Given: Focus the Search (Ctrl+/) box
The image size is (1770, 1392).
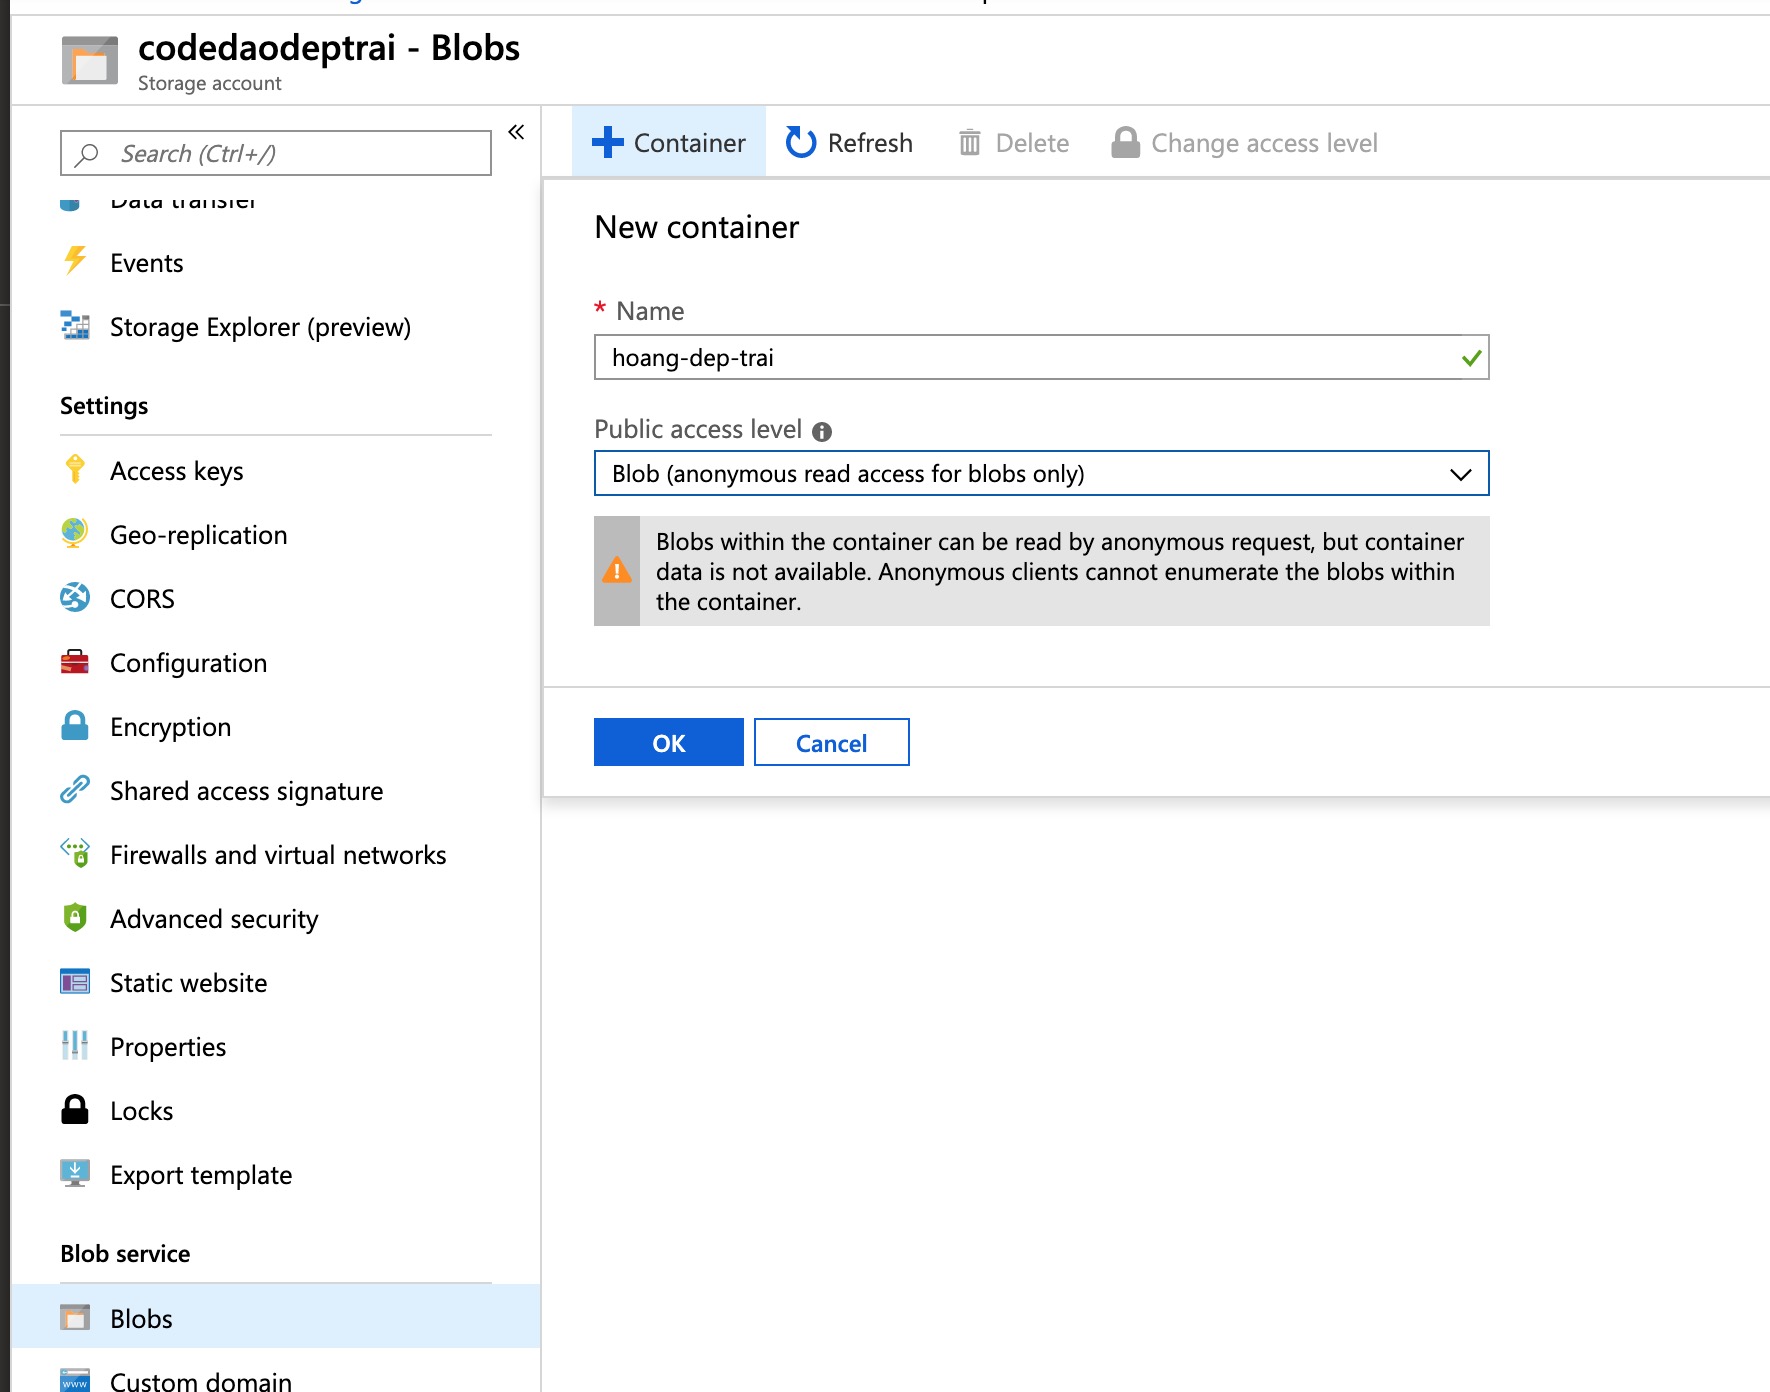Looking at the screenshot, I should pos(290,153).
